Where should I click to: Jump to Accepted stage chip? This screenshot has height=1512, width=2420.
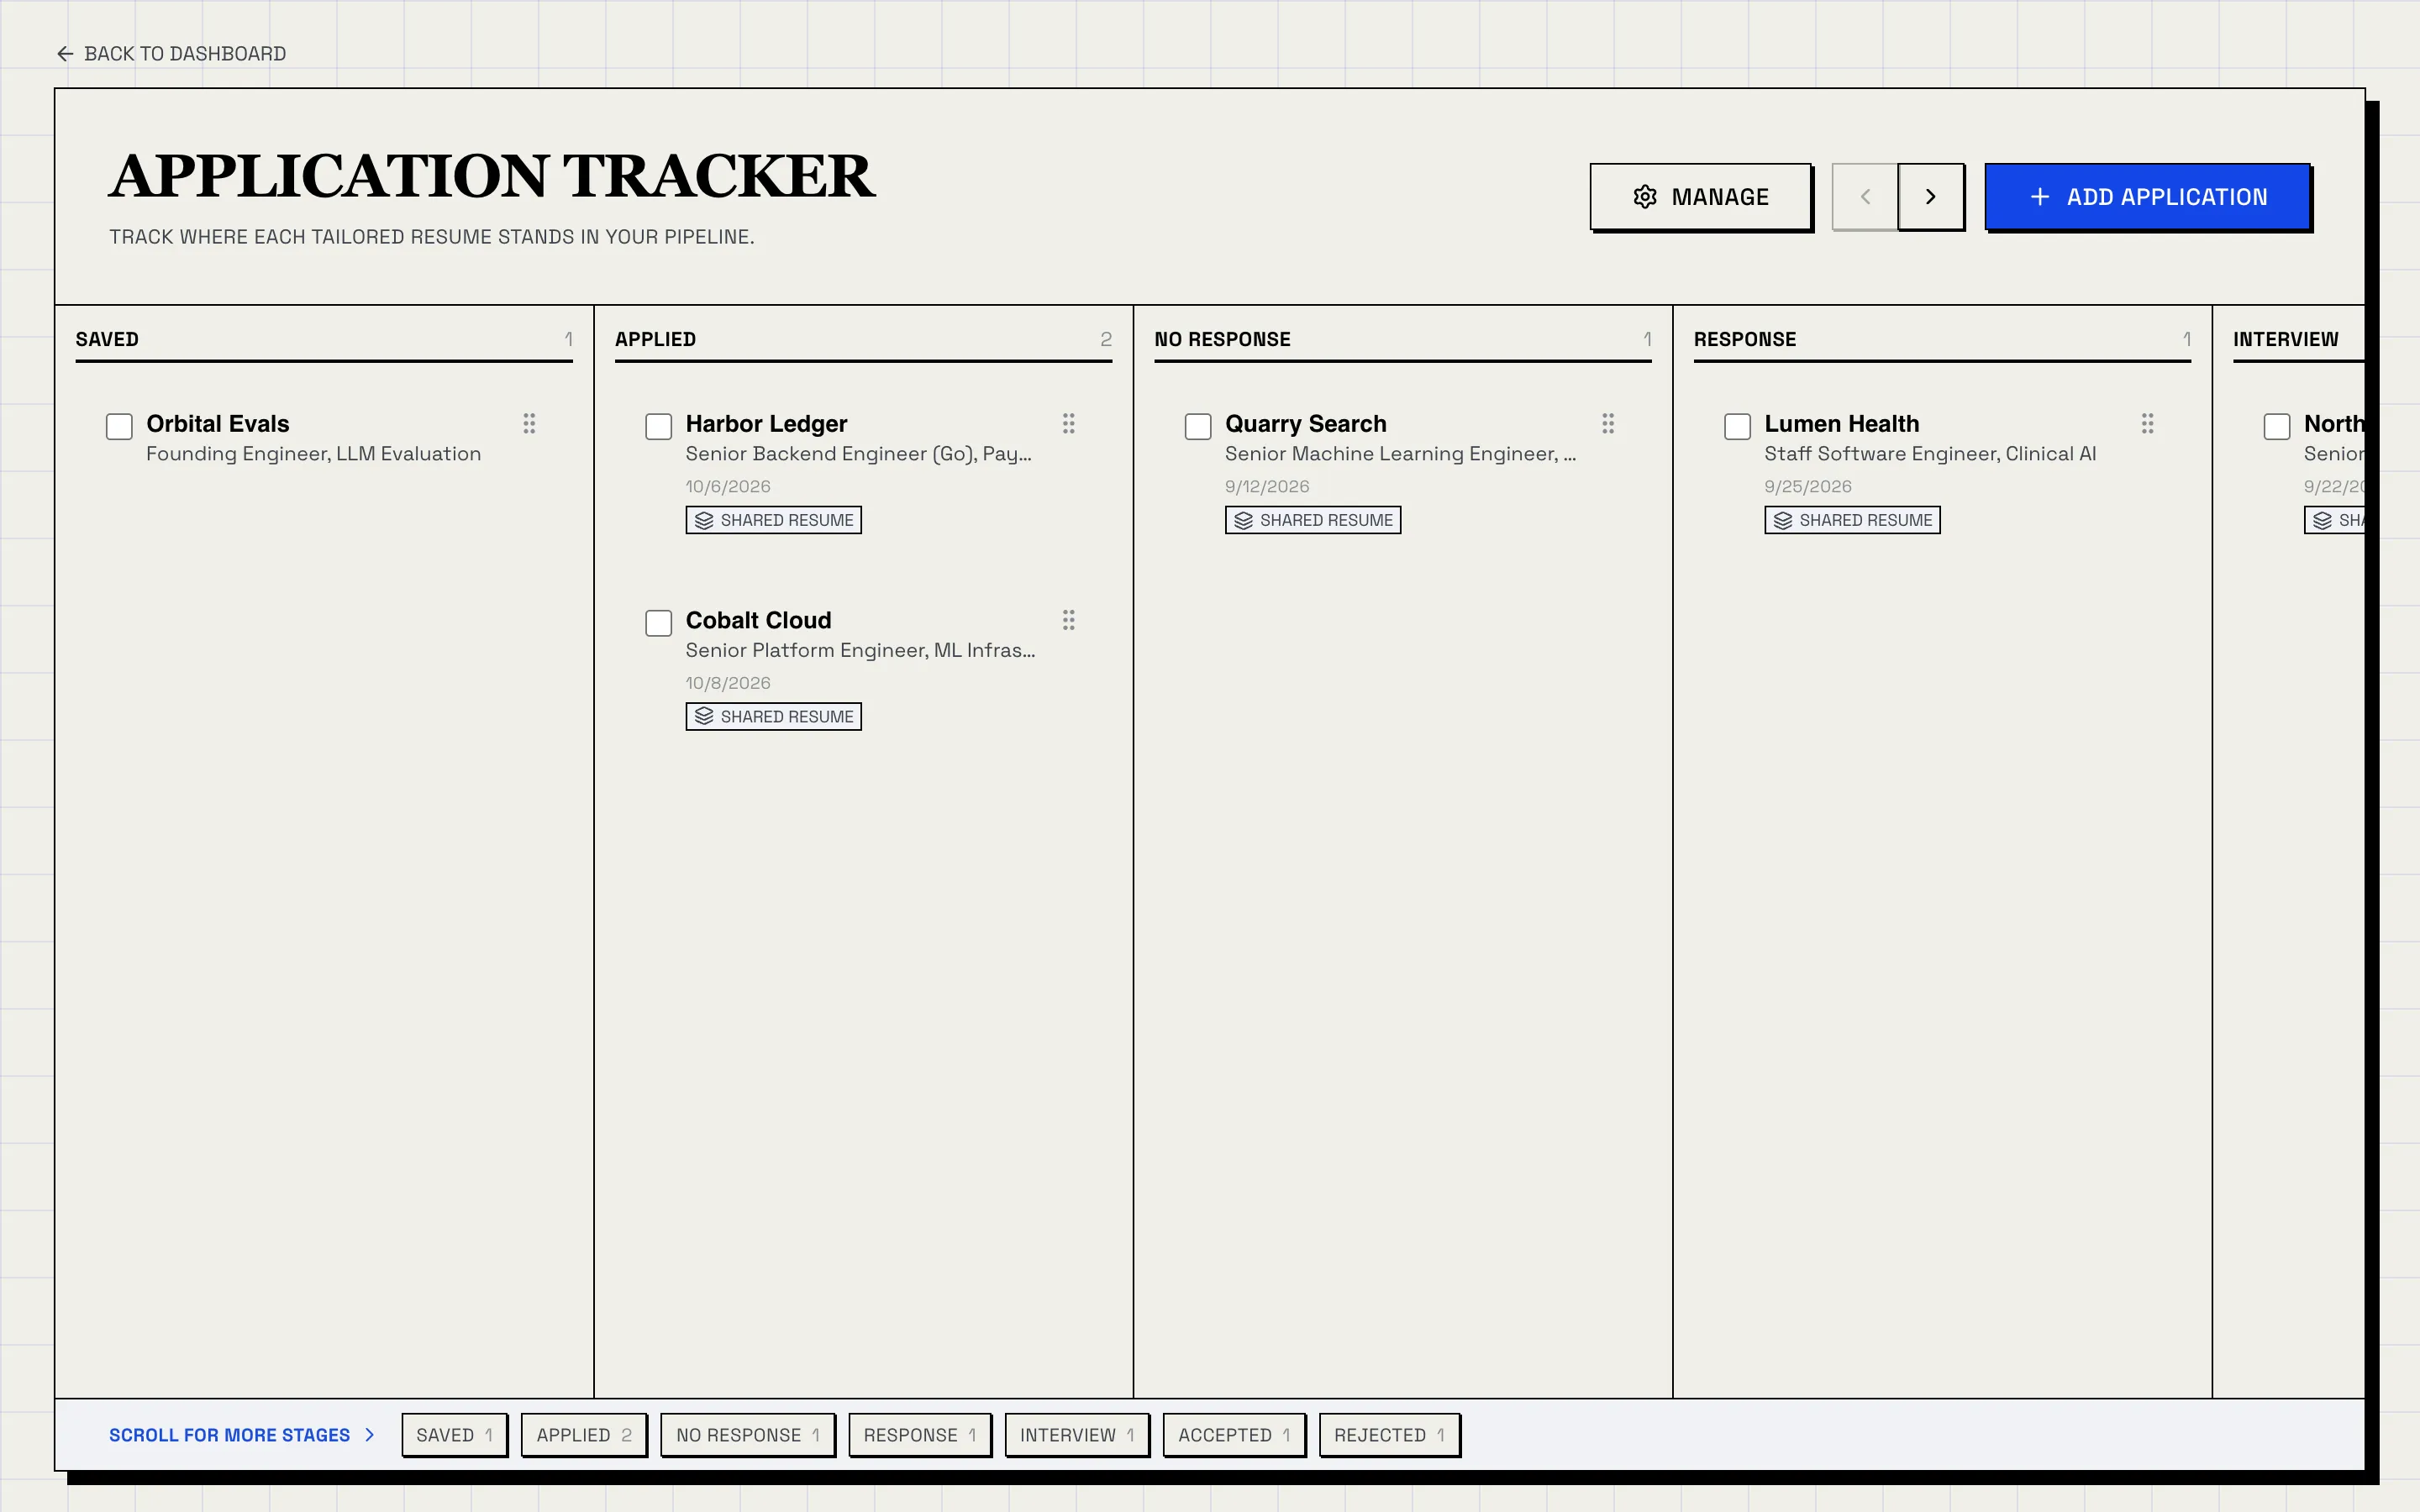click(1233, 1435)
